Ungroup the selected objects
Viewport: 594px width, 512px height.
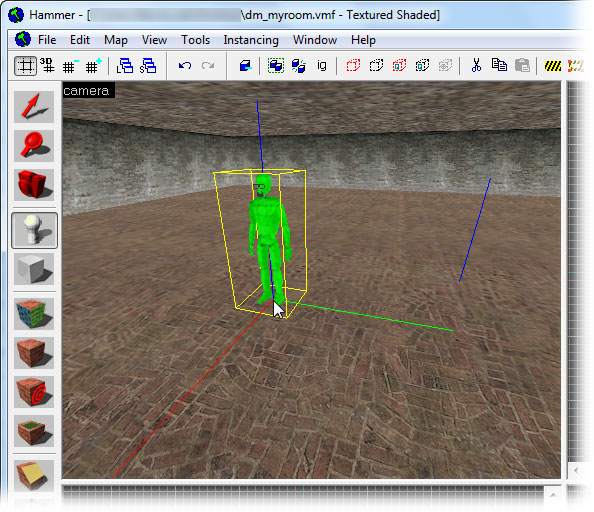[x=299, y=66]
